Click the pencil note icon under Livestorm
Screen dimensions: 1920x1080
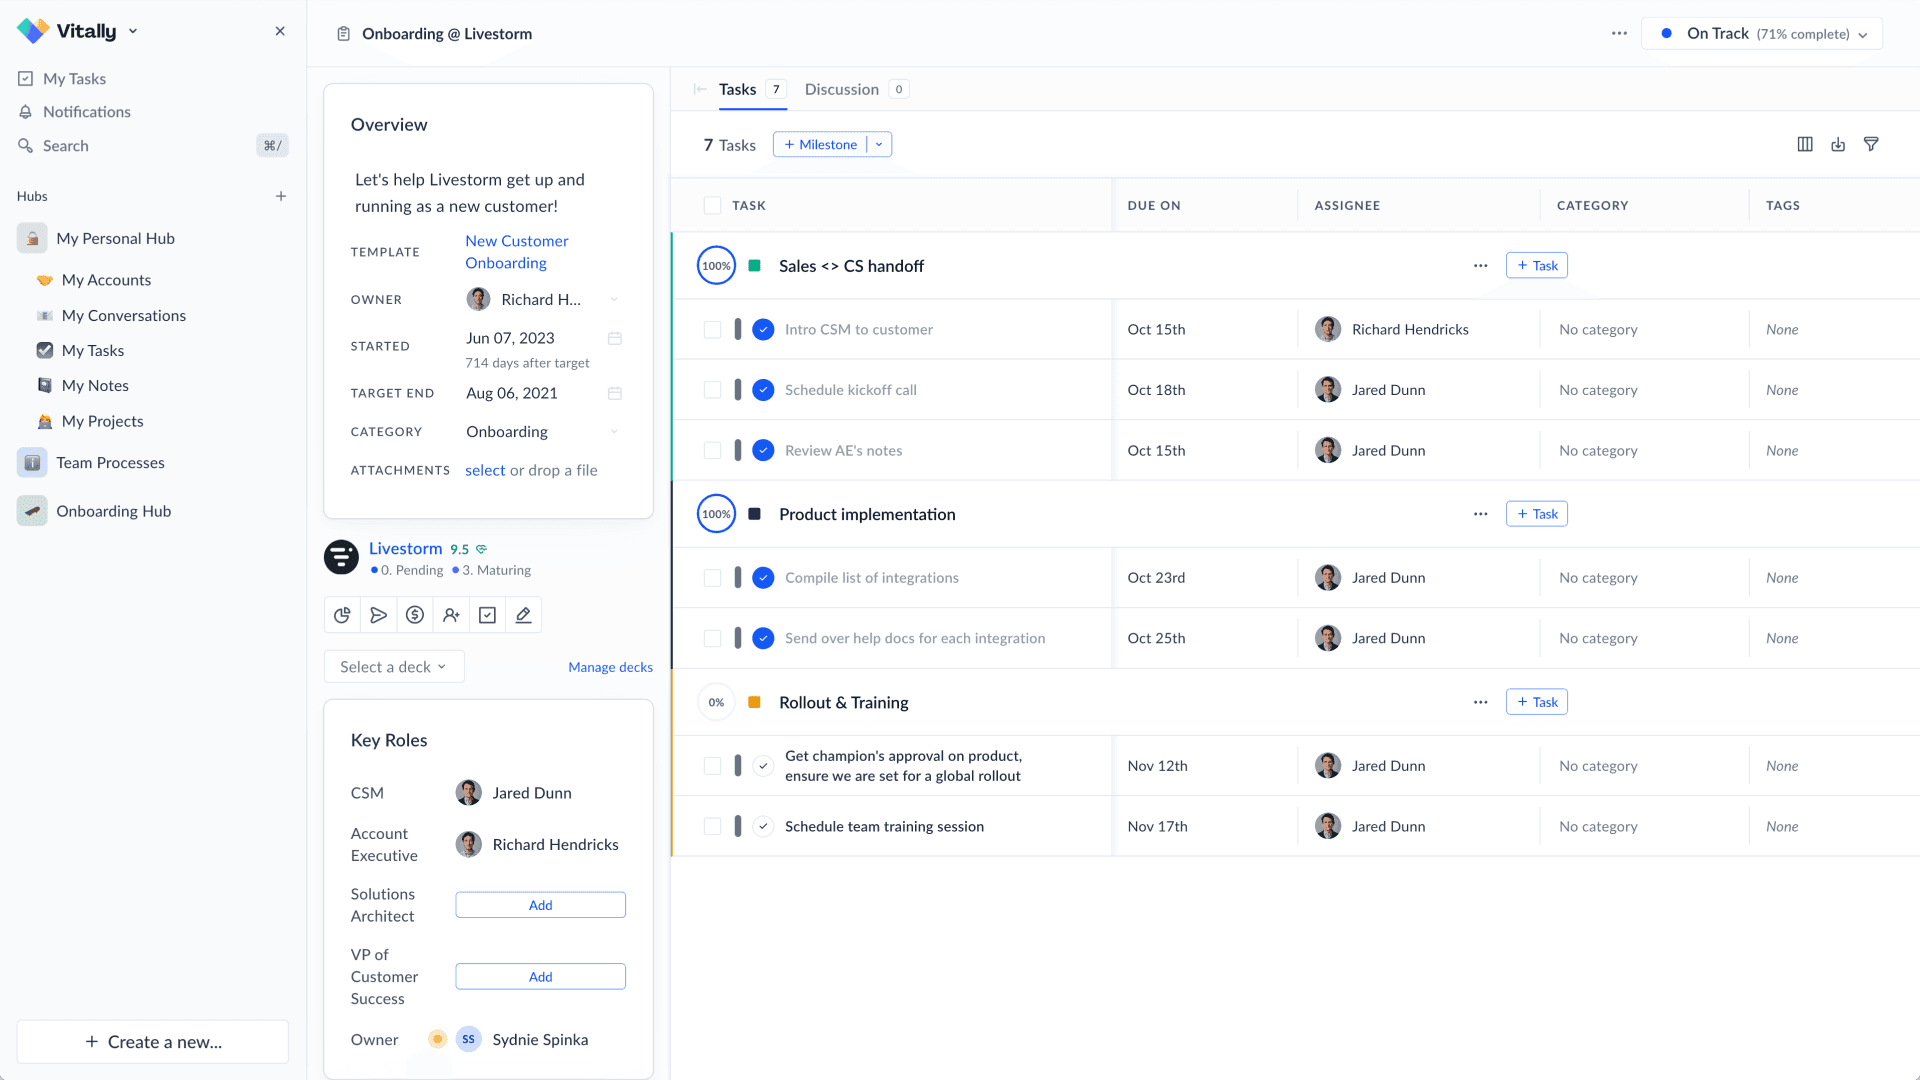(x=523, y=615)
